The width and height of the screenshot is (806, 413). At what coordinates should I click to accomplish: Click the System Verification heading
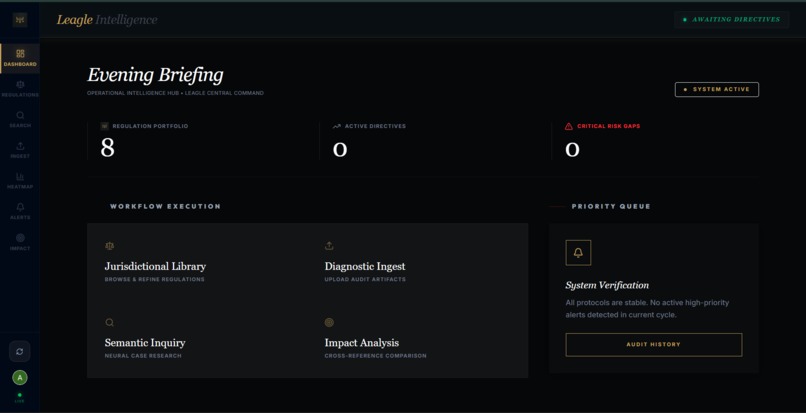(x=607, y=285)
